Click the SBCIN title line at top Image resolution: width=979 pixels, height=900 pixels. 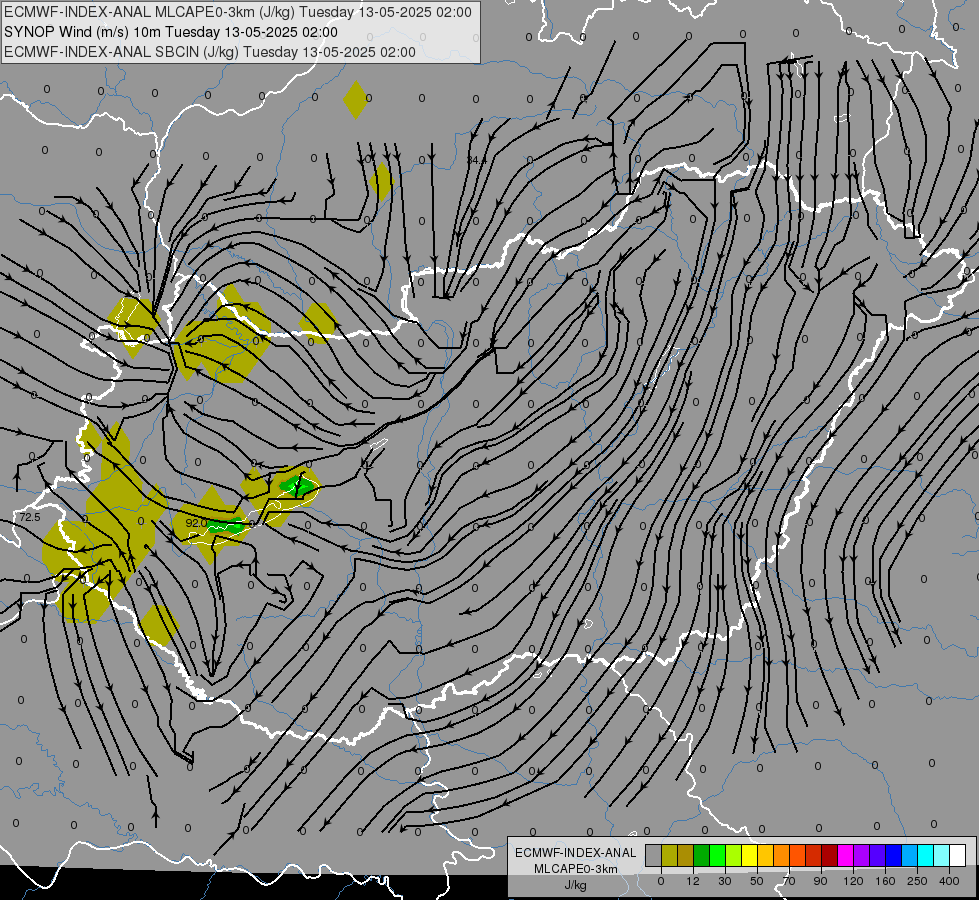coord(210,52)
